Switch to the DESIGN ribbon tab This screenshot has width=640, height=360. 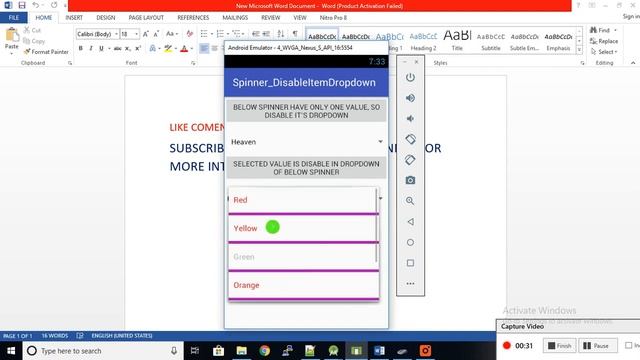pos(106,18)
